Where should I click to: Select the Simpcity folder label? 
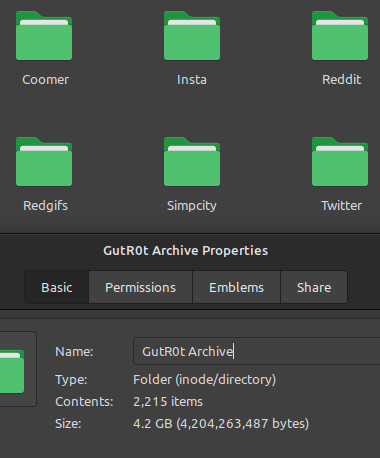pos(192,206)
